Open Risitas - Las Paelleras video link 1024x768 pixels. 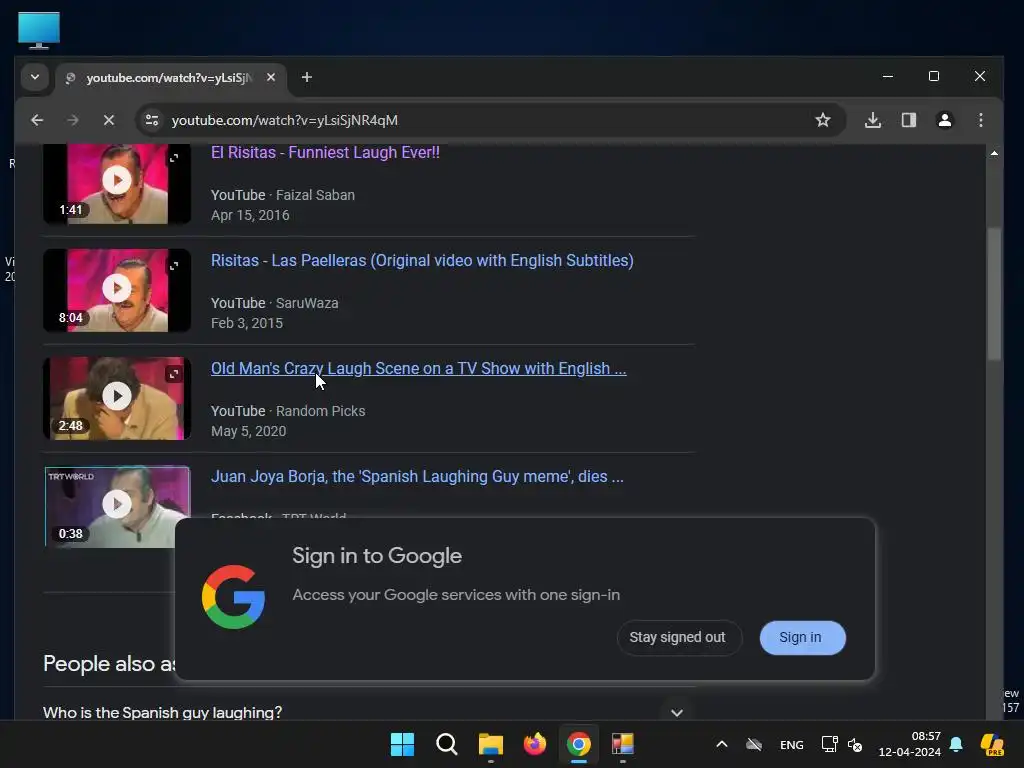pyautogui.click(x=422, y=261)
